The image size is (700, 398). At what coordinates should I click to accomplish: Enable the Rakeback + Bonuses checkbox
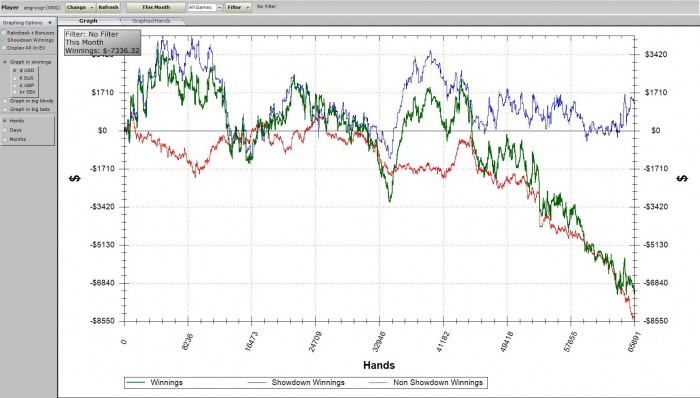click(x=4, y=33)
